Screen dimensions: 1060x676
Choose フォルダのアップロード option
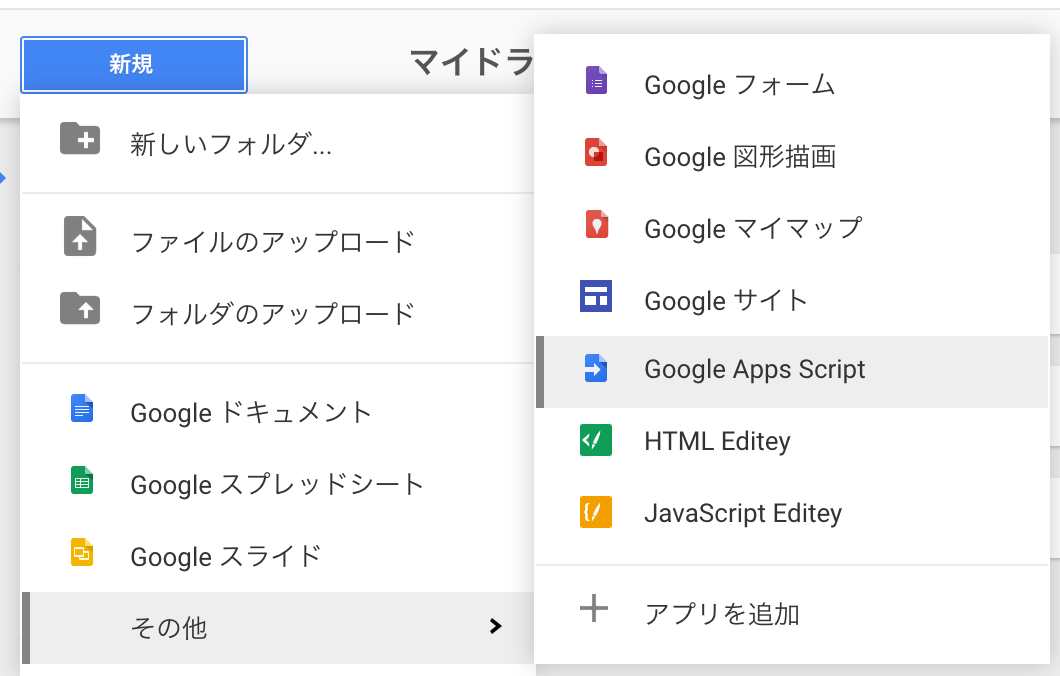pos(278,314)
